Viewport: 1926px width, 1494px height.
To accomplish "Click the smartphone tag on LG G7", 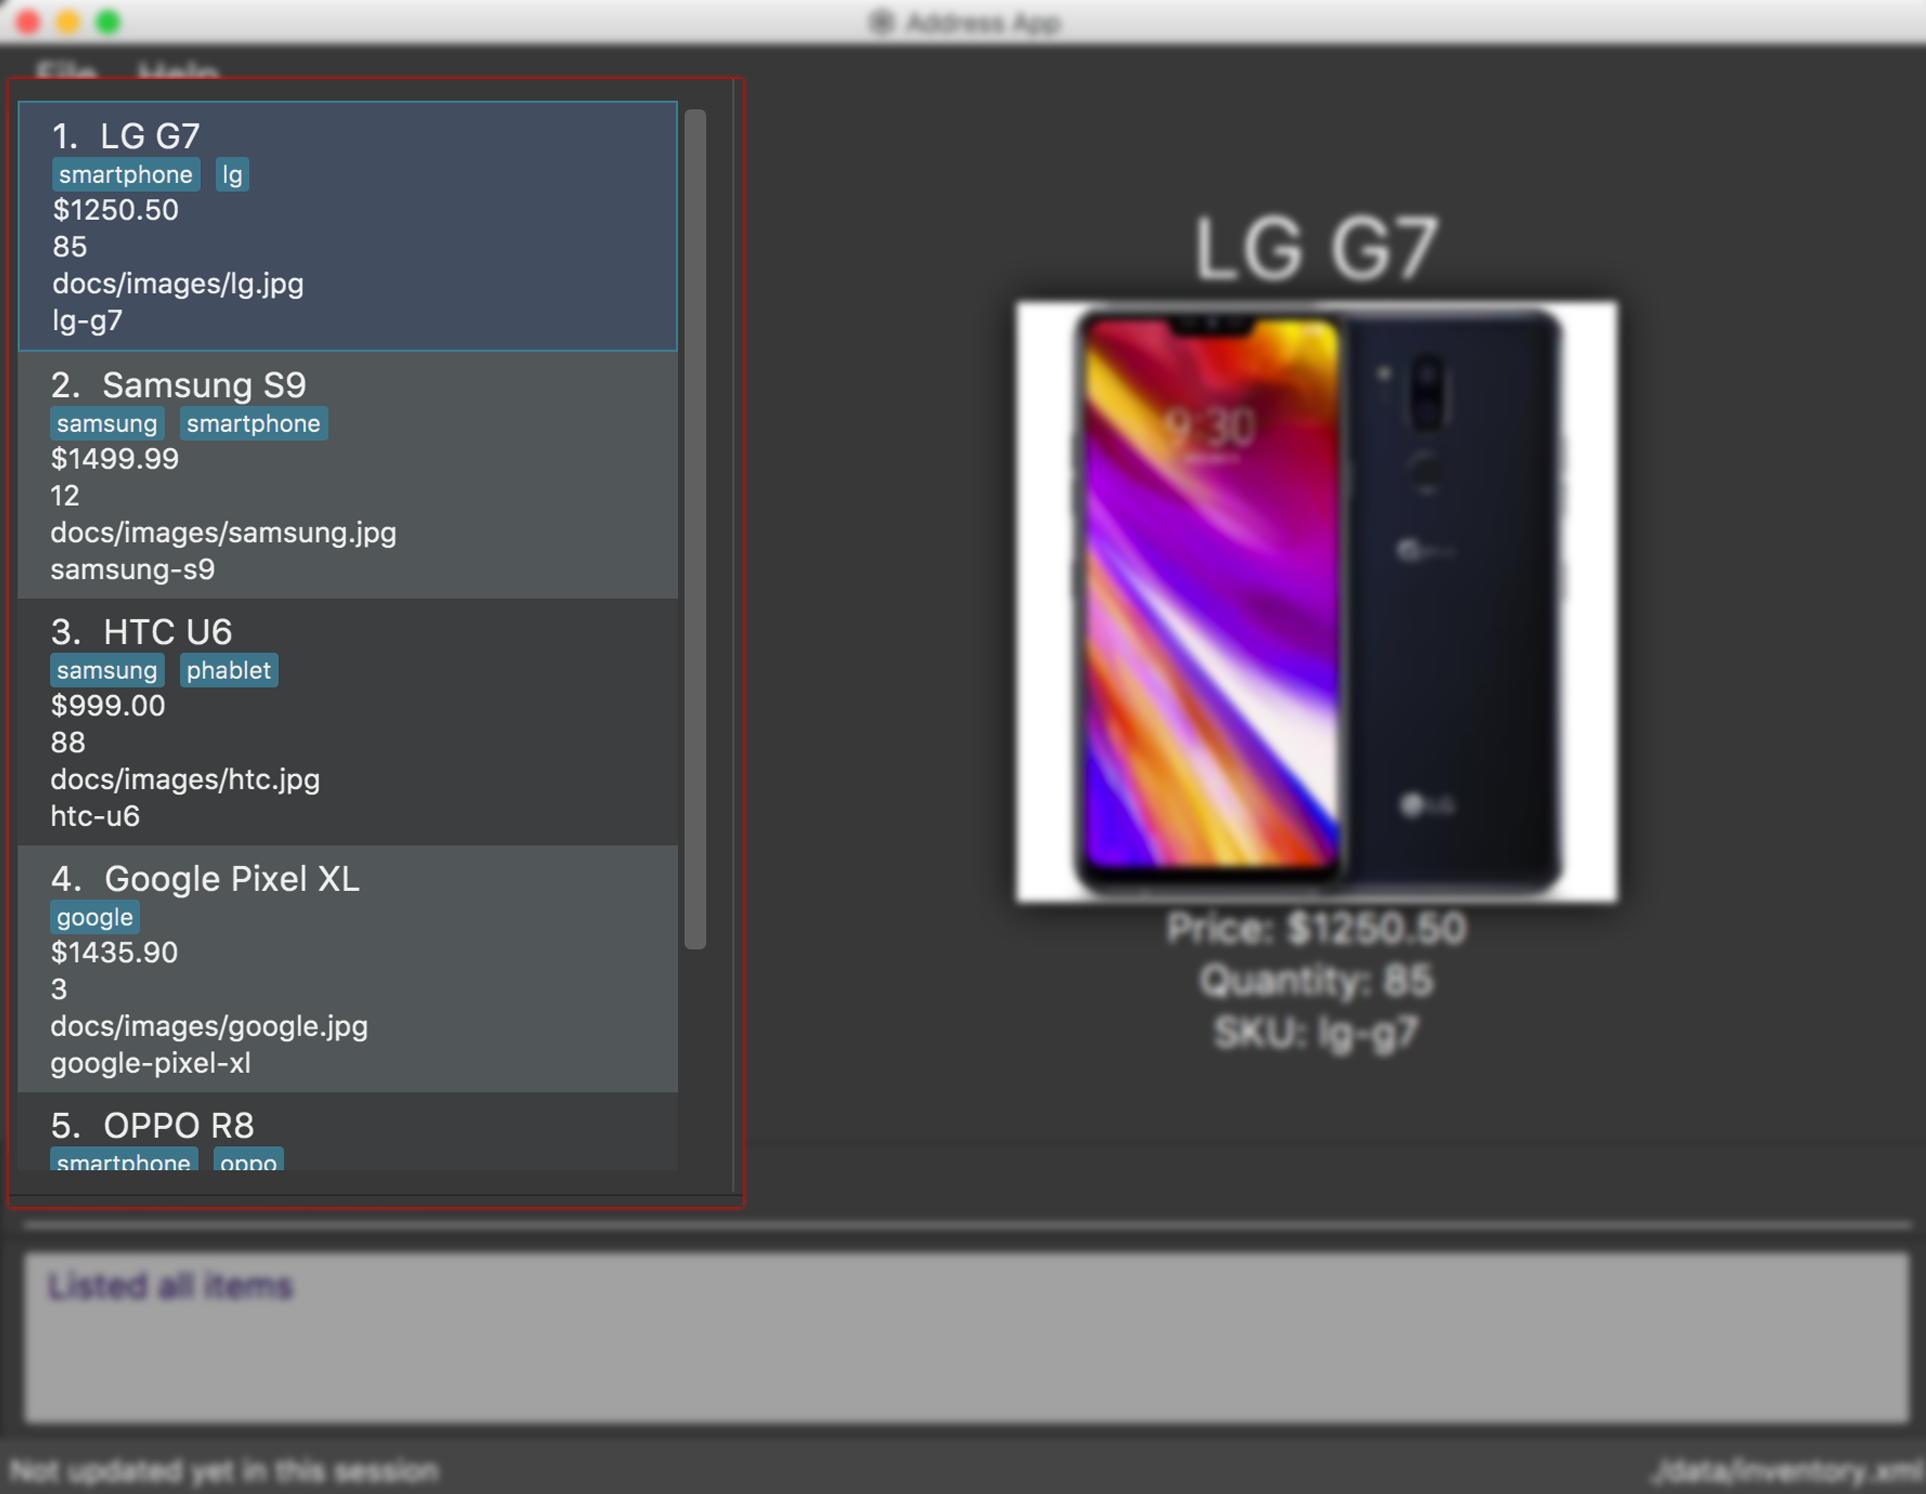I will [x=126, y=175].
